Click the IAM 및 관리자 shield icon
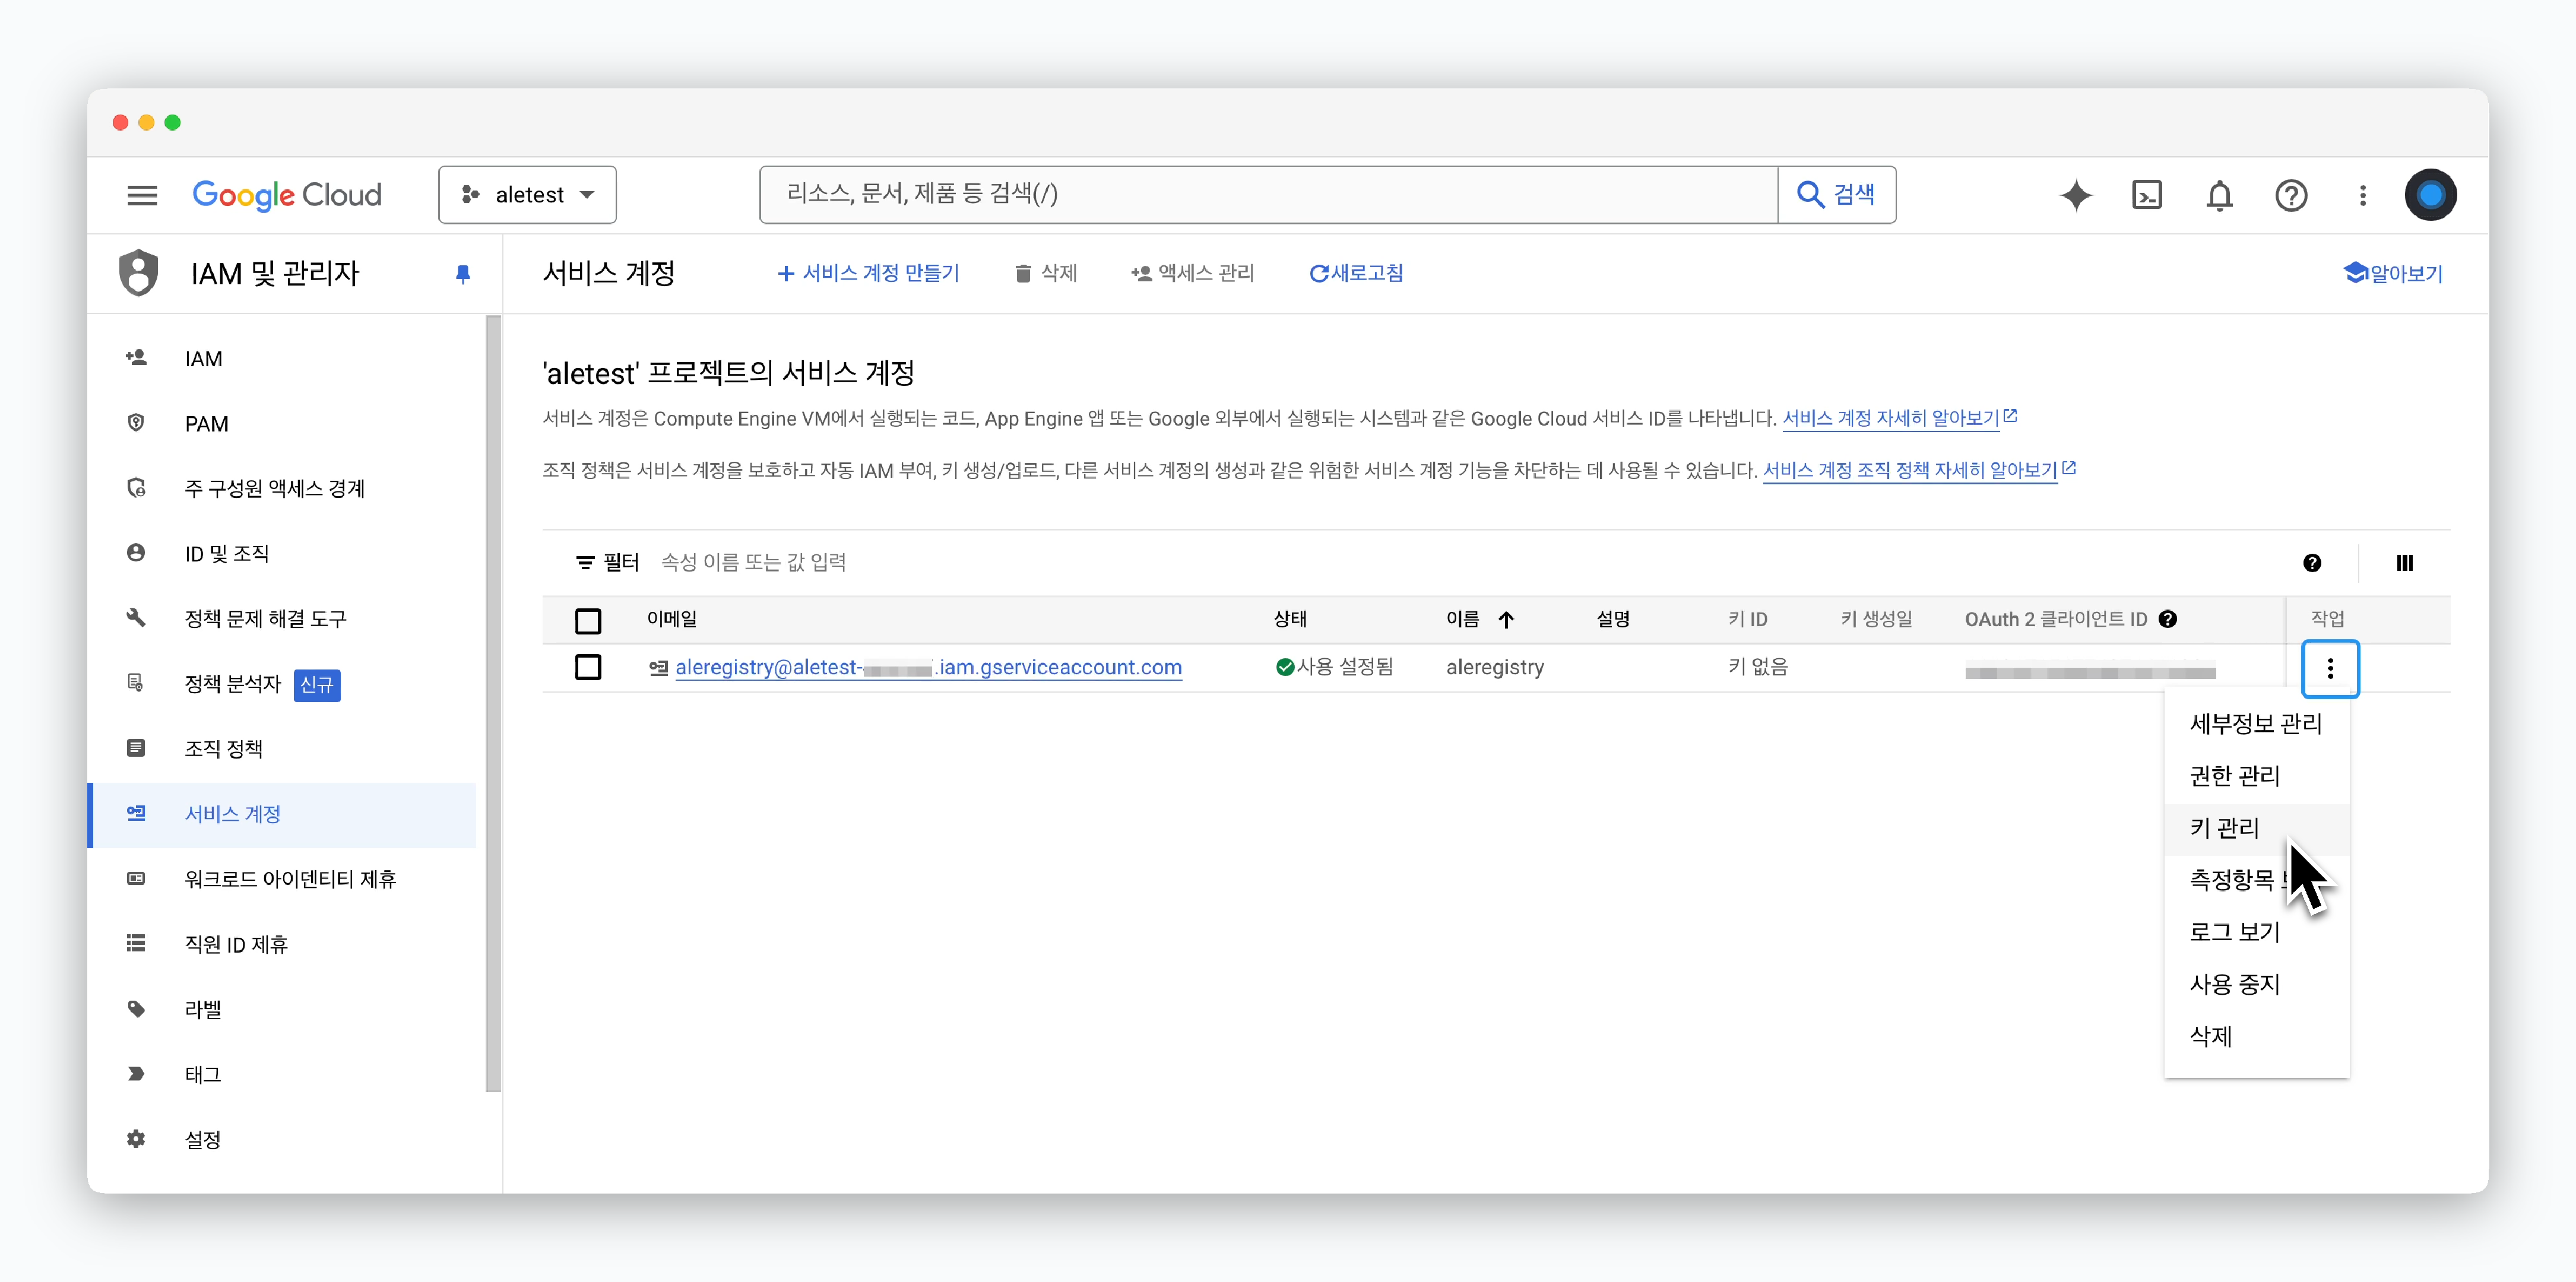The image size is (2576, 1282). coord(139,273)
